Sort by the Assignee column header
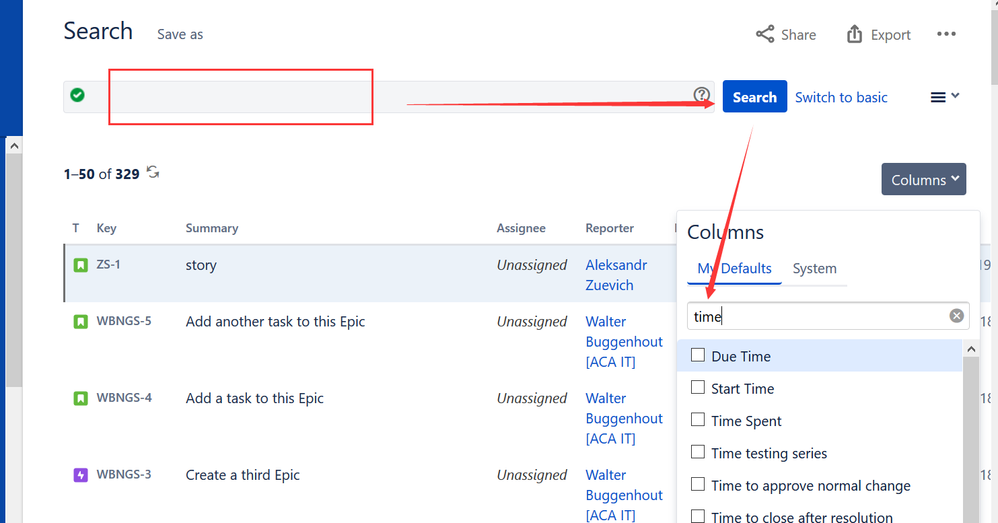Viewport: 998px width, 523px height. [521, 228]
